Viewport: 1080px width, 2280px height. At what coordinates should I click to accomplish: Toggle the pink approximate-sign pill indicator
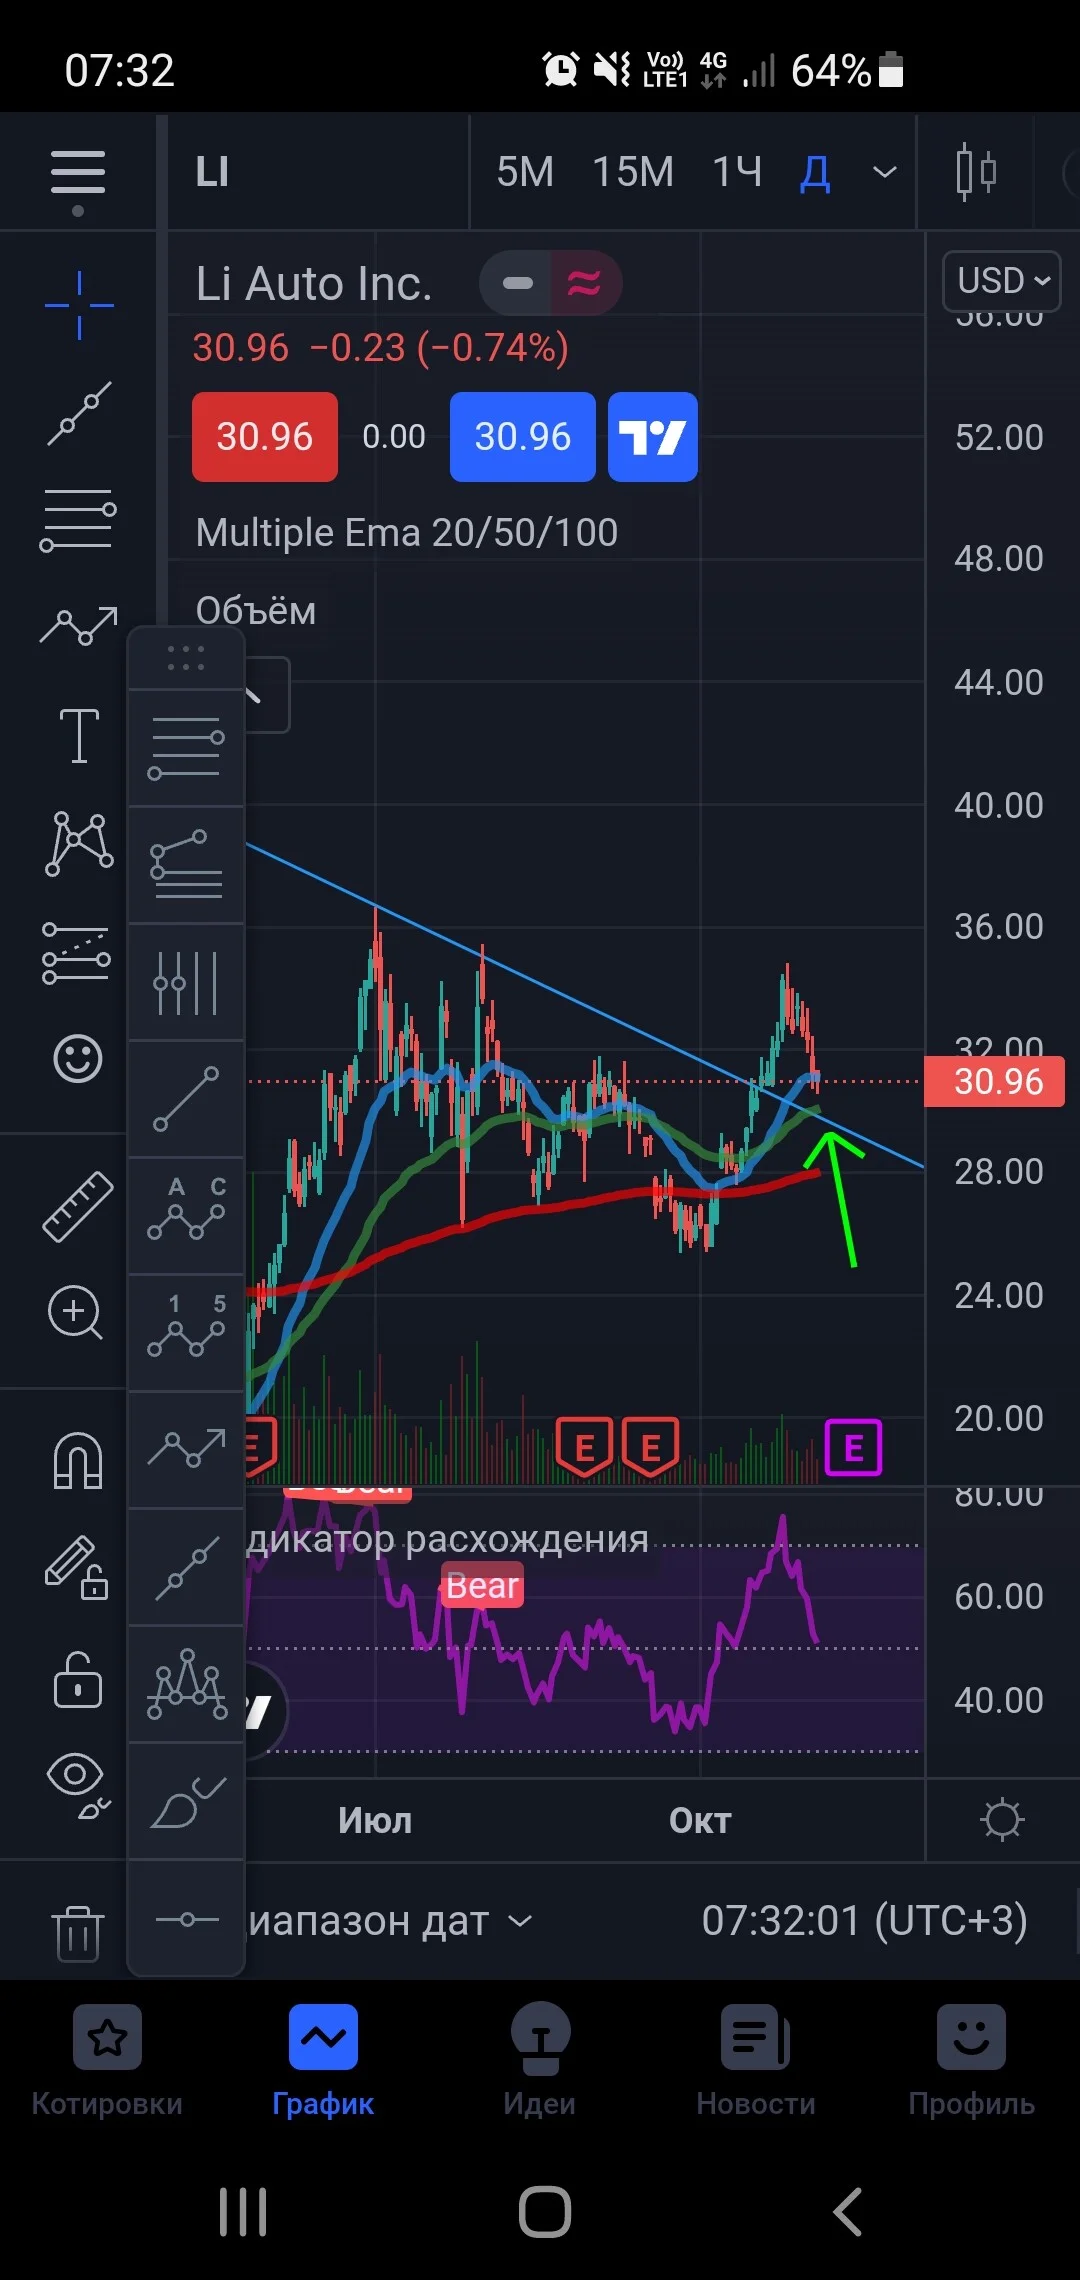pyautogui.click(x=585, y=283)
